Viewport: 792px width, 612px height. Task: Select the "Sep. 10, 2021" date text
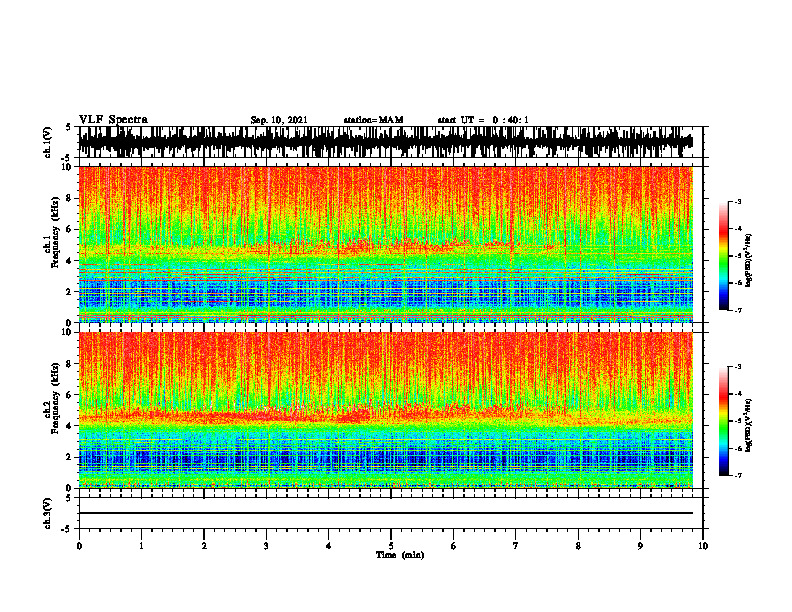click(279, 120)
